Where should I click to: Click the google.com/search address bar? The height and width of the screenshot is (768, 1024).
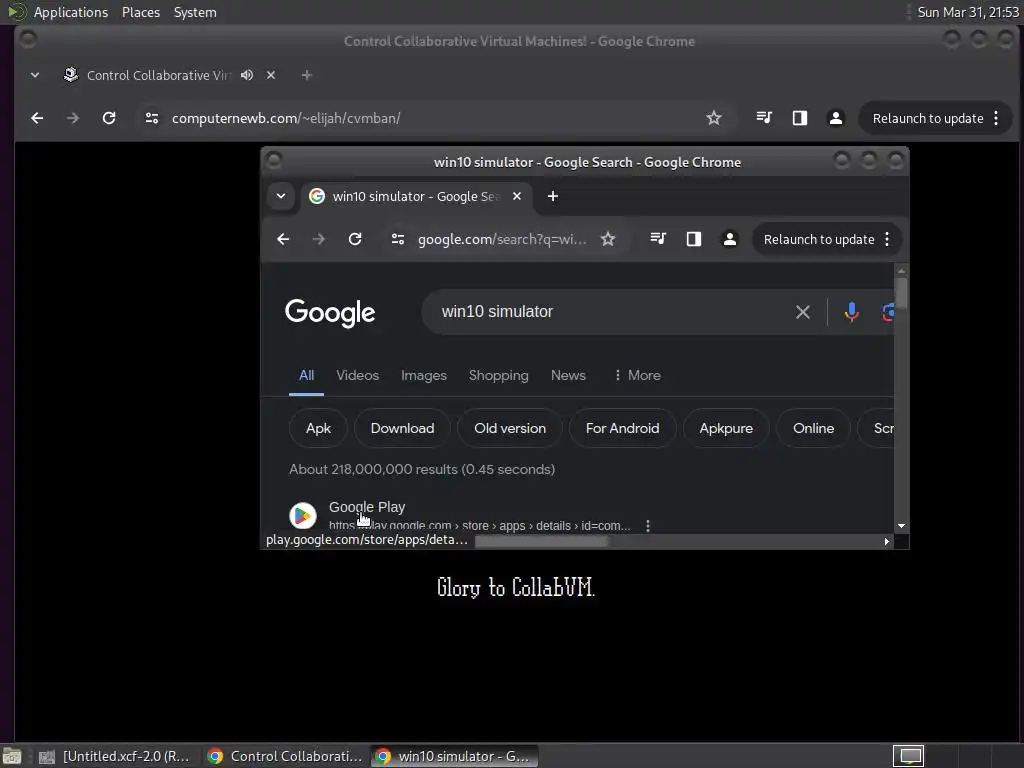point(502,239)
